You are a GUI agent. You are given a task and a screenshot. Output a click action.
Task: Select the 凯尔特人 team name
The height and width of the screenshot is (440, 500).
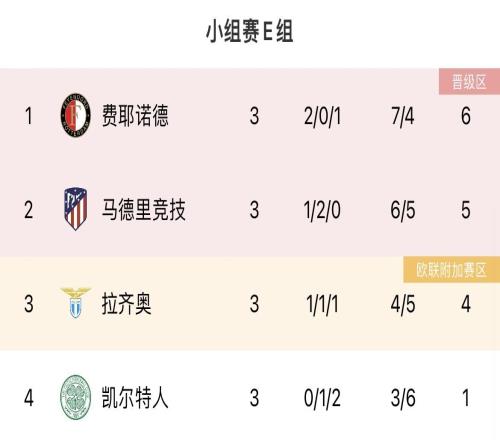[135, 398]
